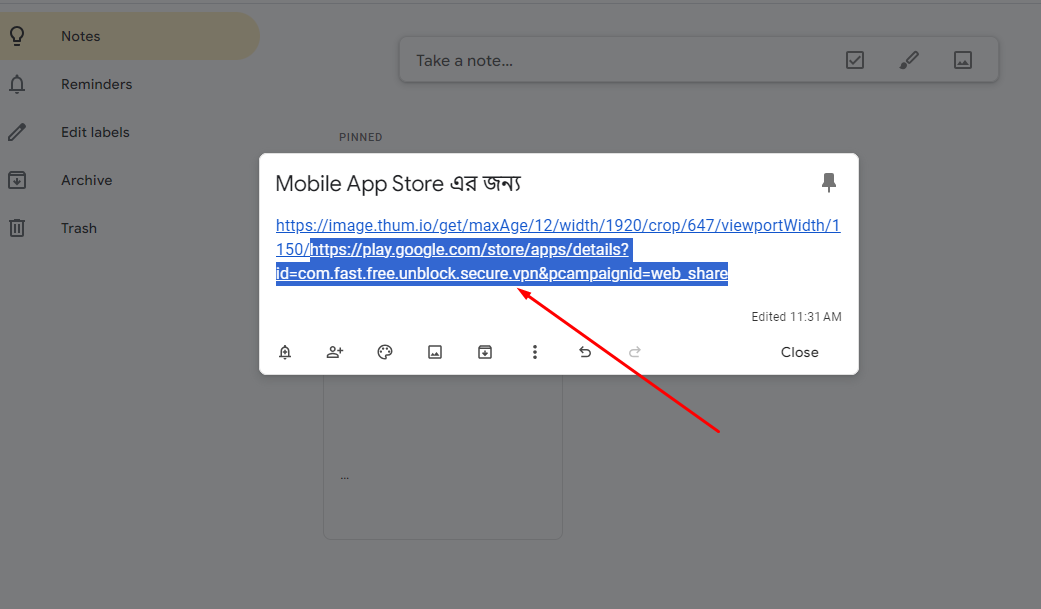Click the note title 'Mobile App Store'
Viewport: 1041px width, 609px height.
click(398, 183)
